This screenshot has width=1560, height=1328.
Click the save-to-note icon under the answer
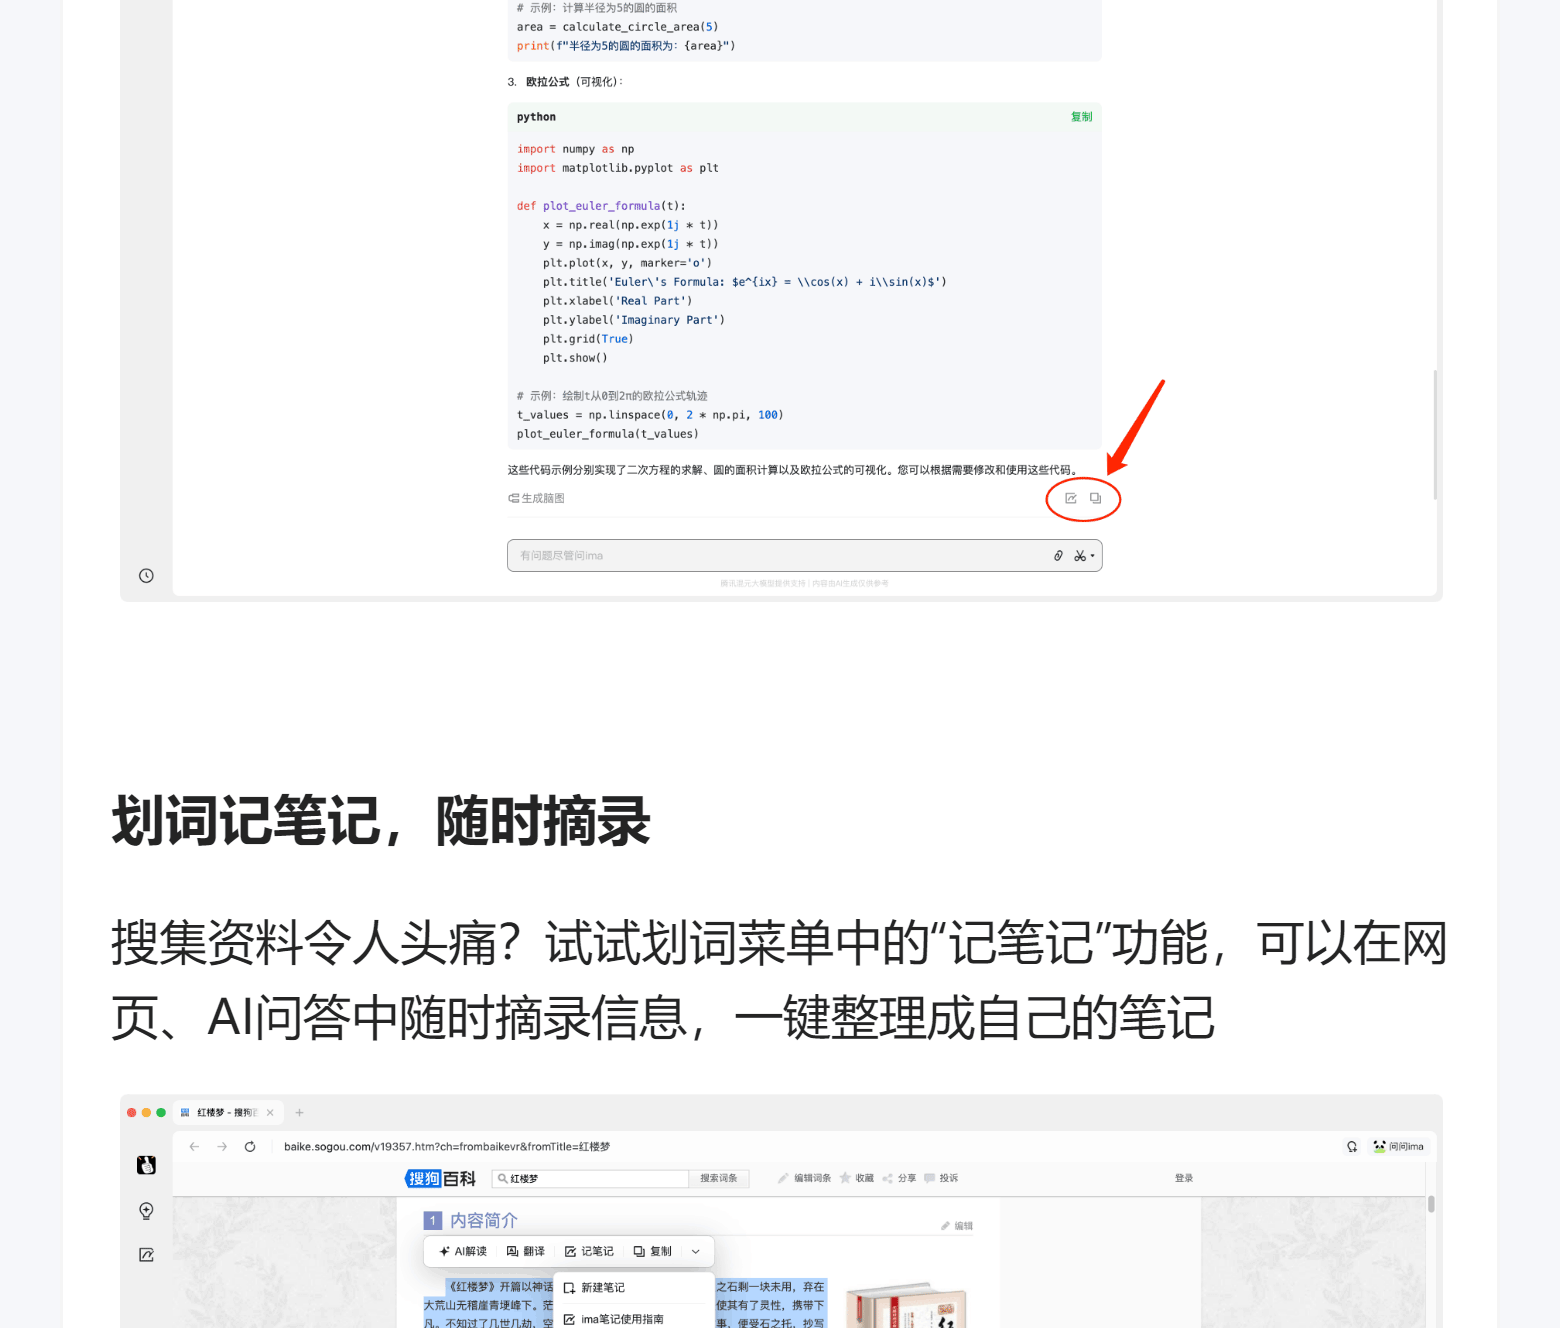(1070, 498)
